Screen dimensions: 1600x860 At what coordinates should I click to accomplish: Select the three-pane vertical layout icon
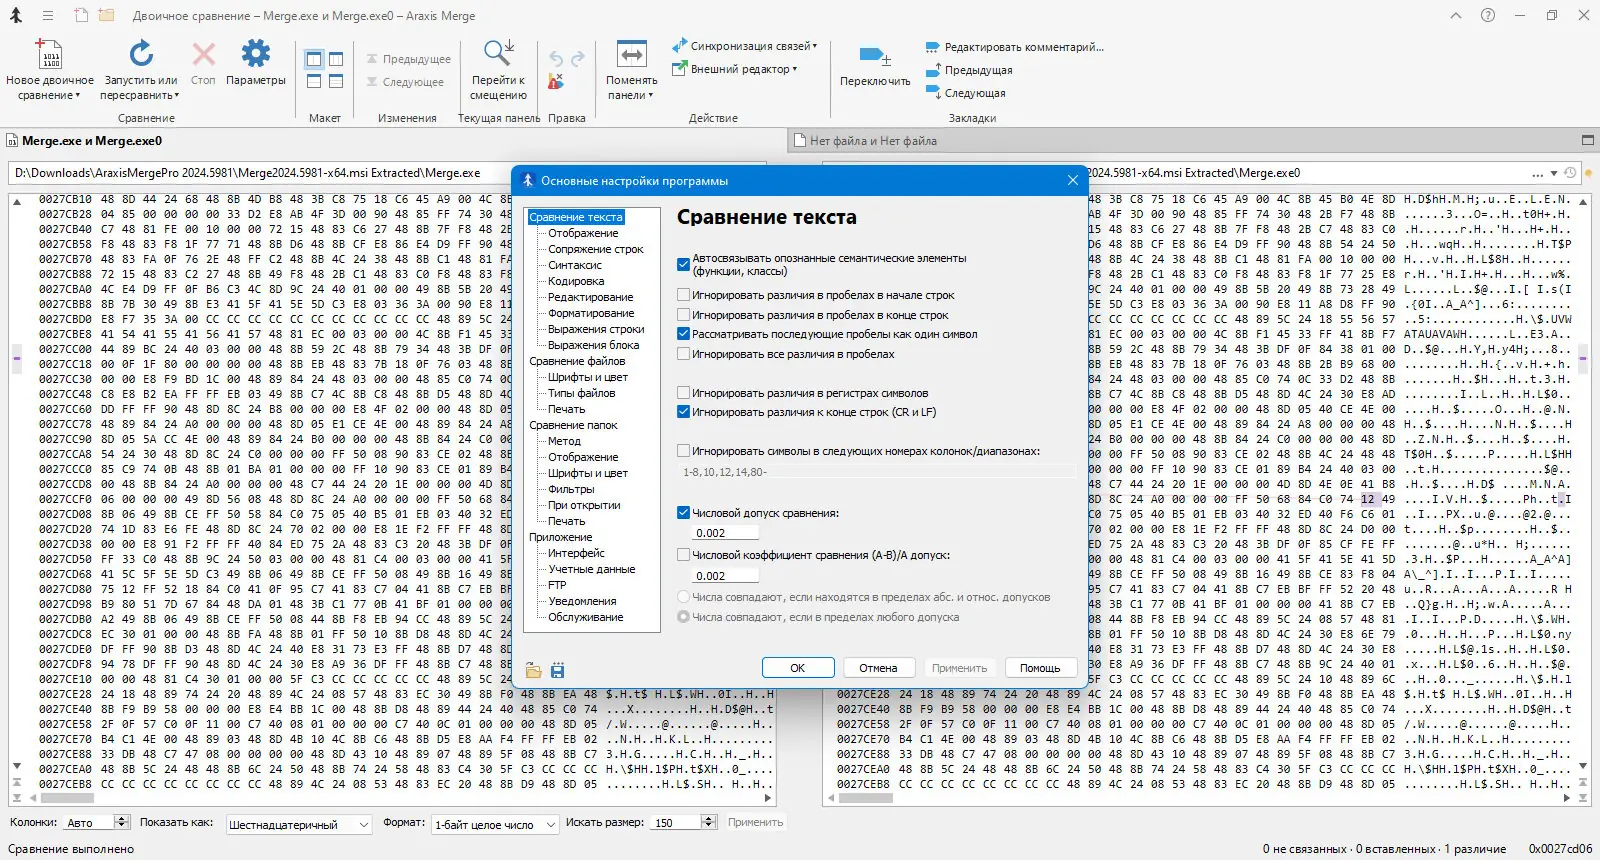coord(336,59)
